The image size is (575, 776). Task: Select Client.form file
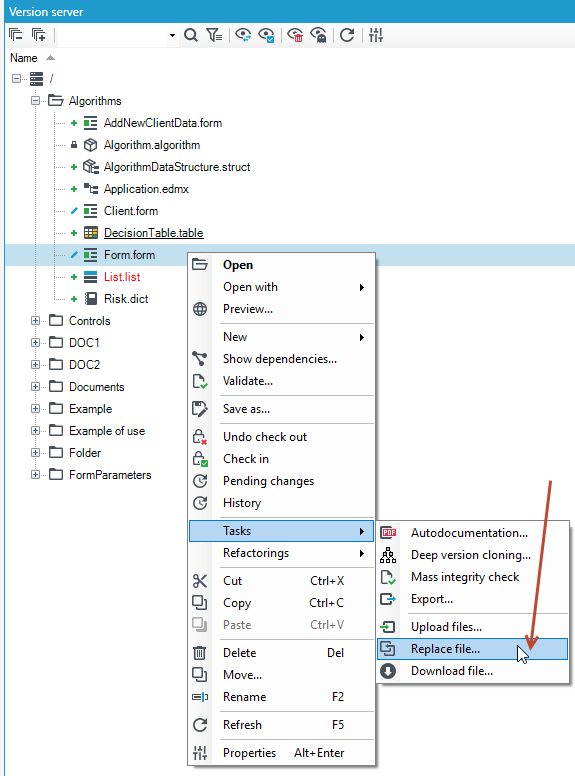(131, 211)
